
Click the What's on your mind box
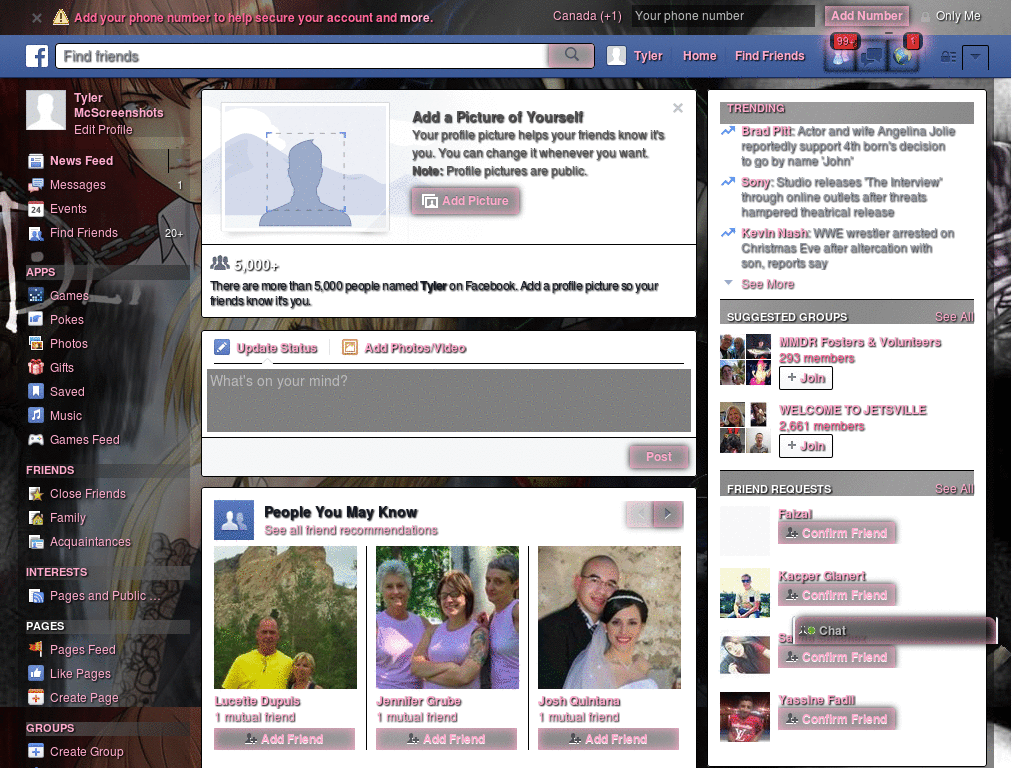[449, 400]
